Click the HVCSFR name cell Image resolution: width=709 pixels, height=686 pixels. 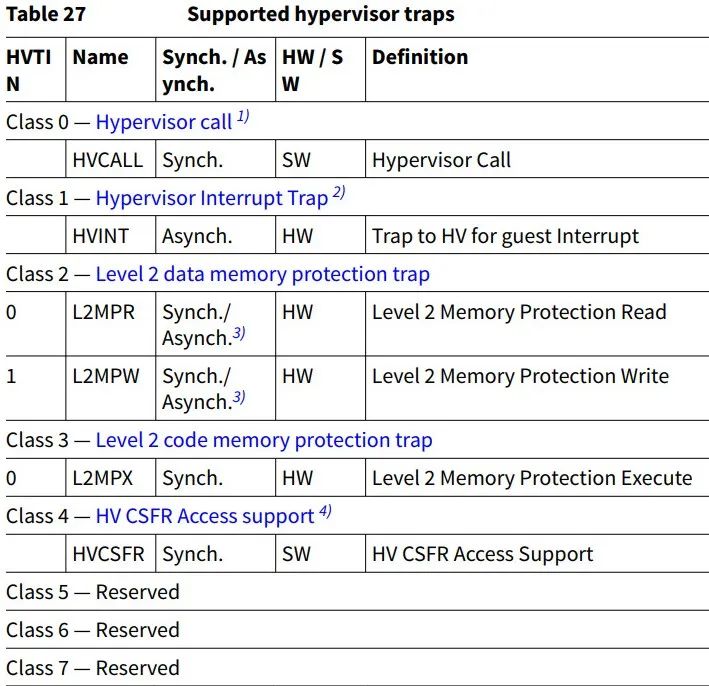click(x=110, y=554)
